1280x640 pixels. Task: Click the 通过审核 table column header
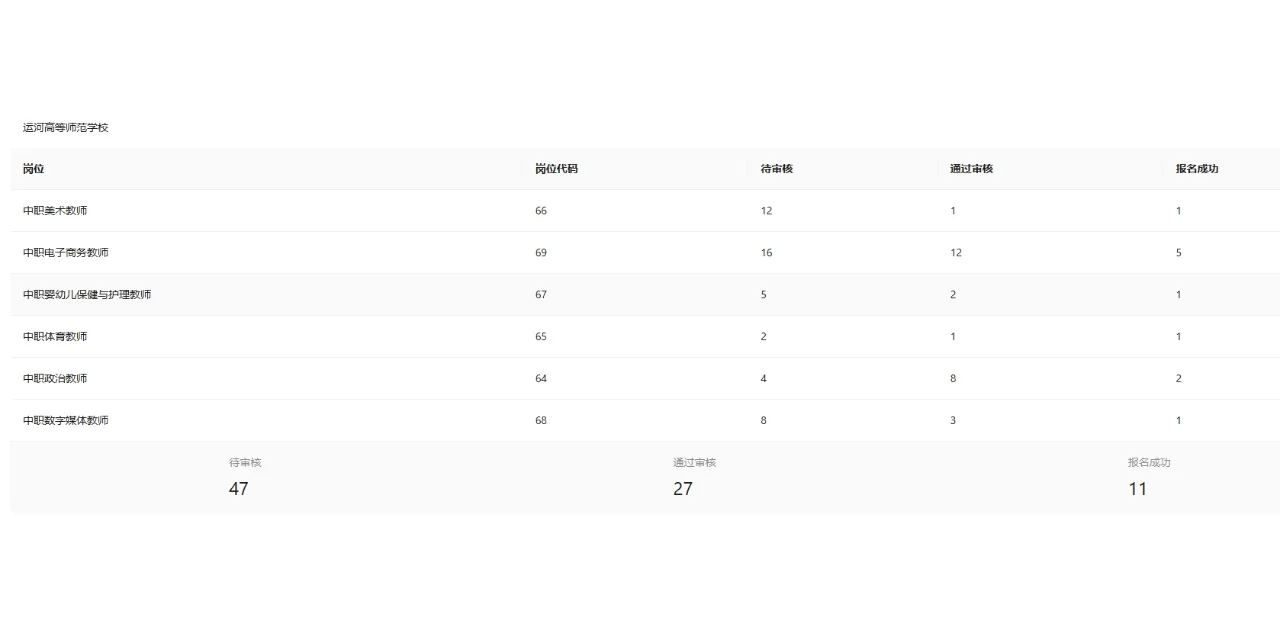[971, 169]
